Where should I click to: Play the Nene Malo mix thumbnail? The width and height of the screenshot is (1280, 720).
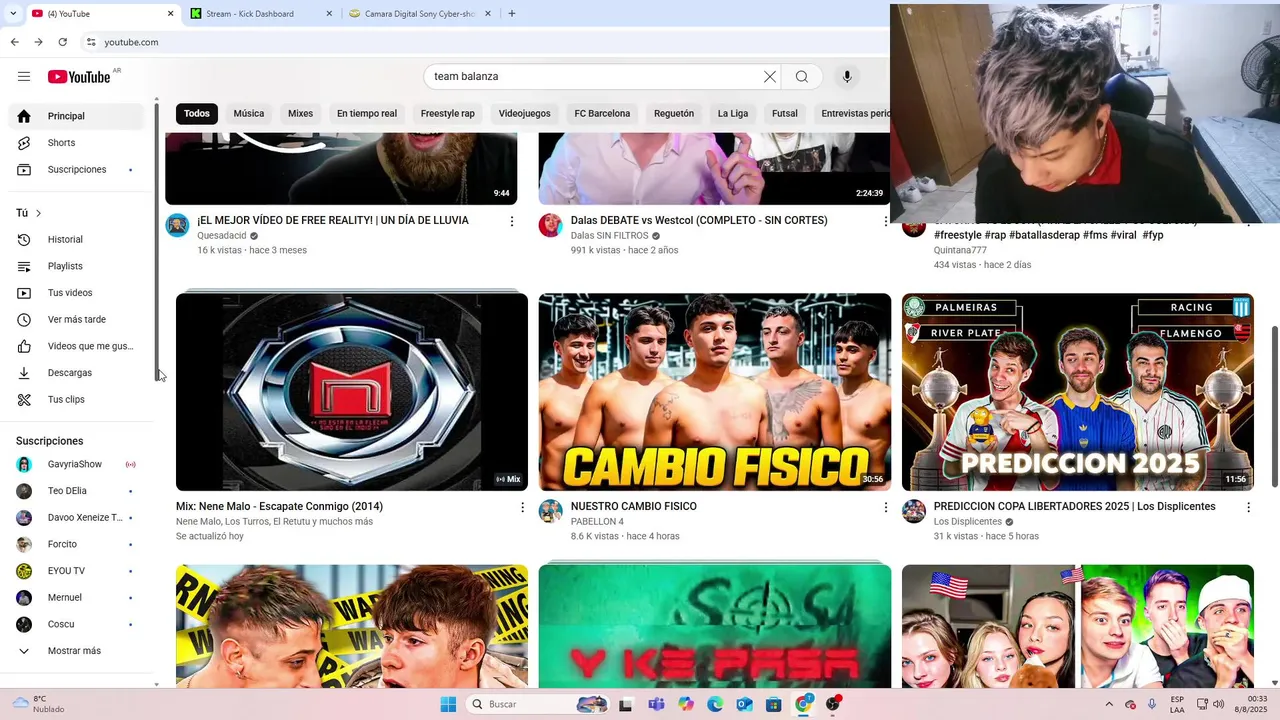pyautogui.click(x=352, y=392)
